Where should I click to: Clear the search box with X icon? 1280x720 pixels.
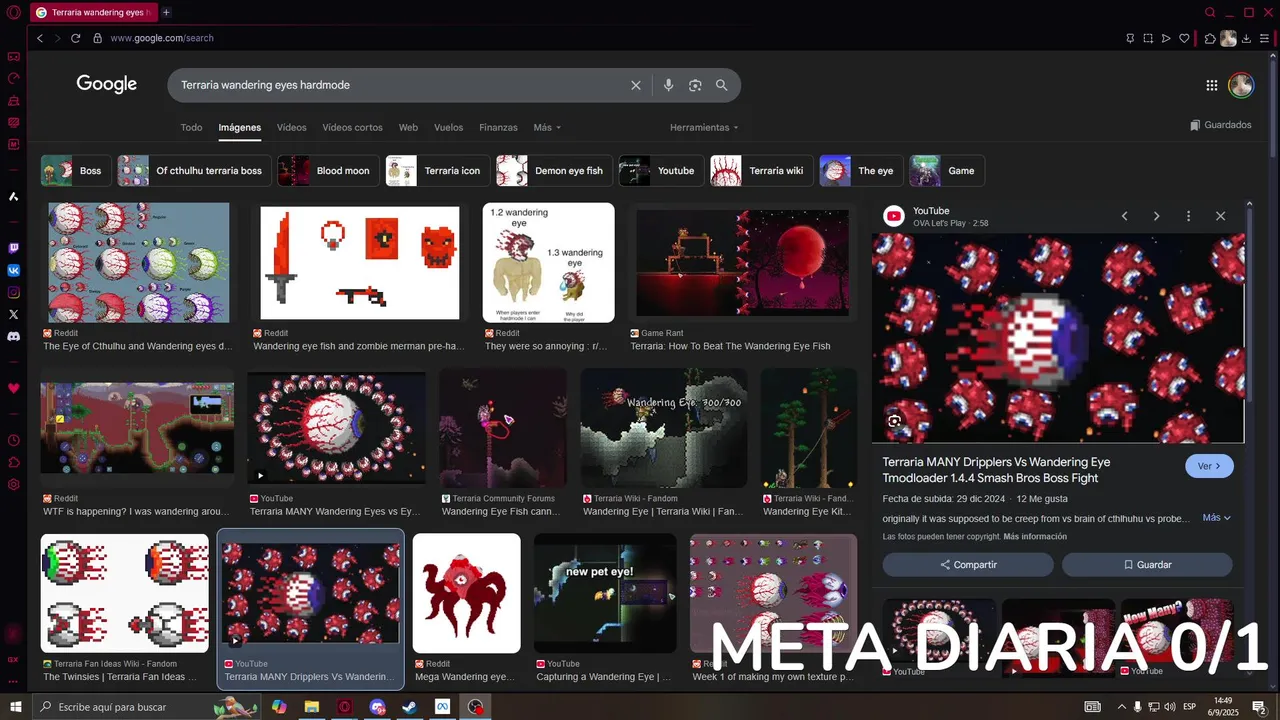(635, 85)
